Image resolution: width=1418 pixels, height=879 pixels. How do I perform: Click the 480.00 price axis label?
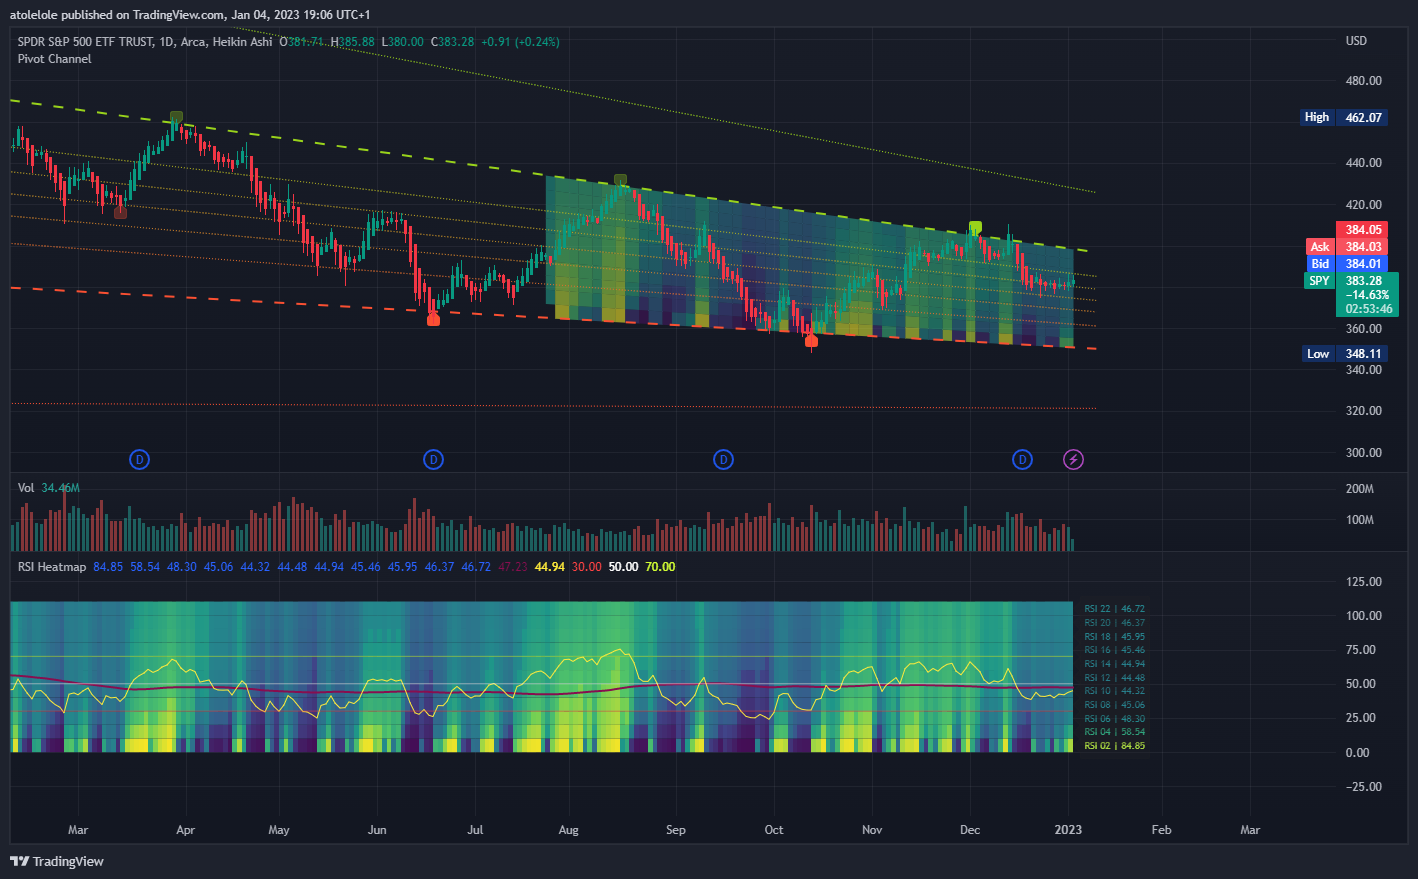1364,81
